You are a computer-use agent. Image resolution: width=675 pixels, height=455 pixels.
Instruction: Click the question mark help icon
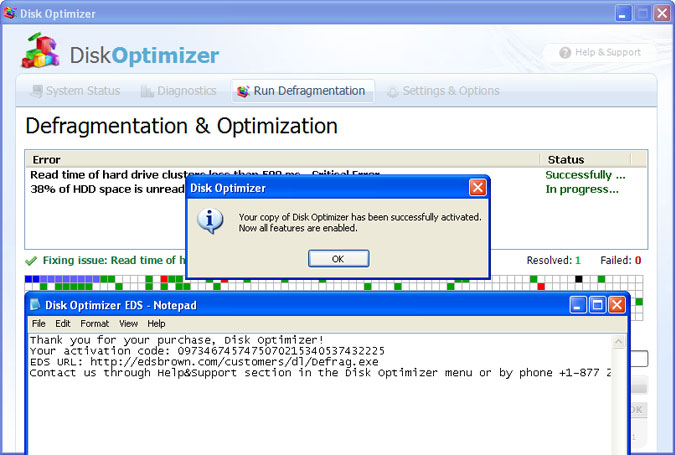(x=565, y=53)
